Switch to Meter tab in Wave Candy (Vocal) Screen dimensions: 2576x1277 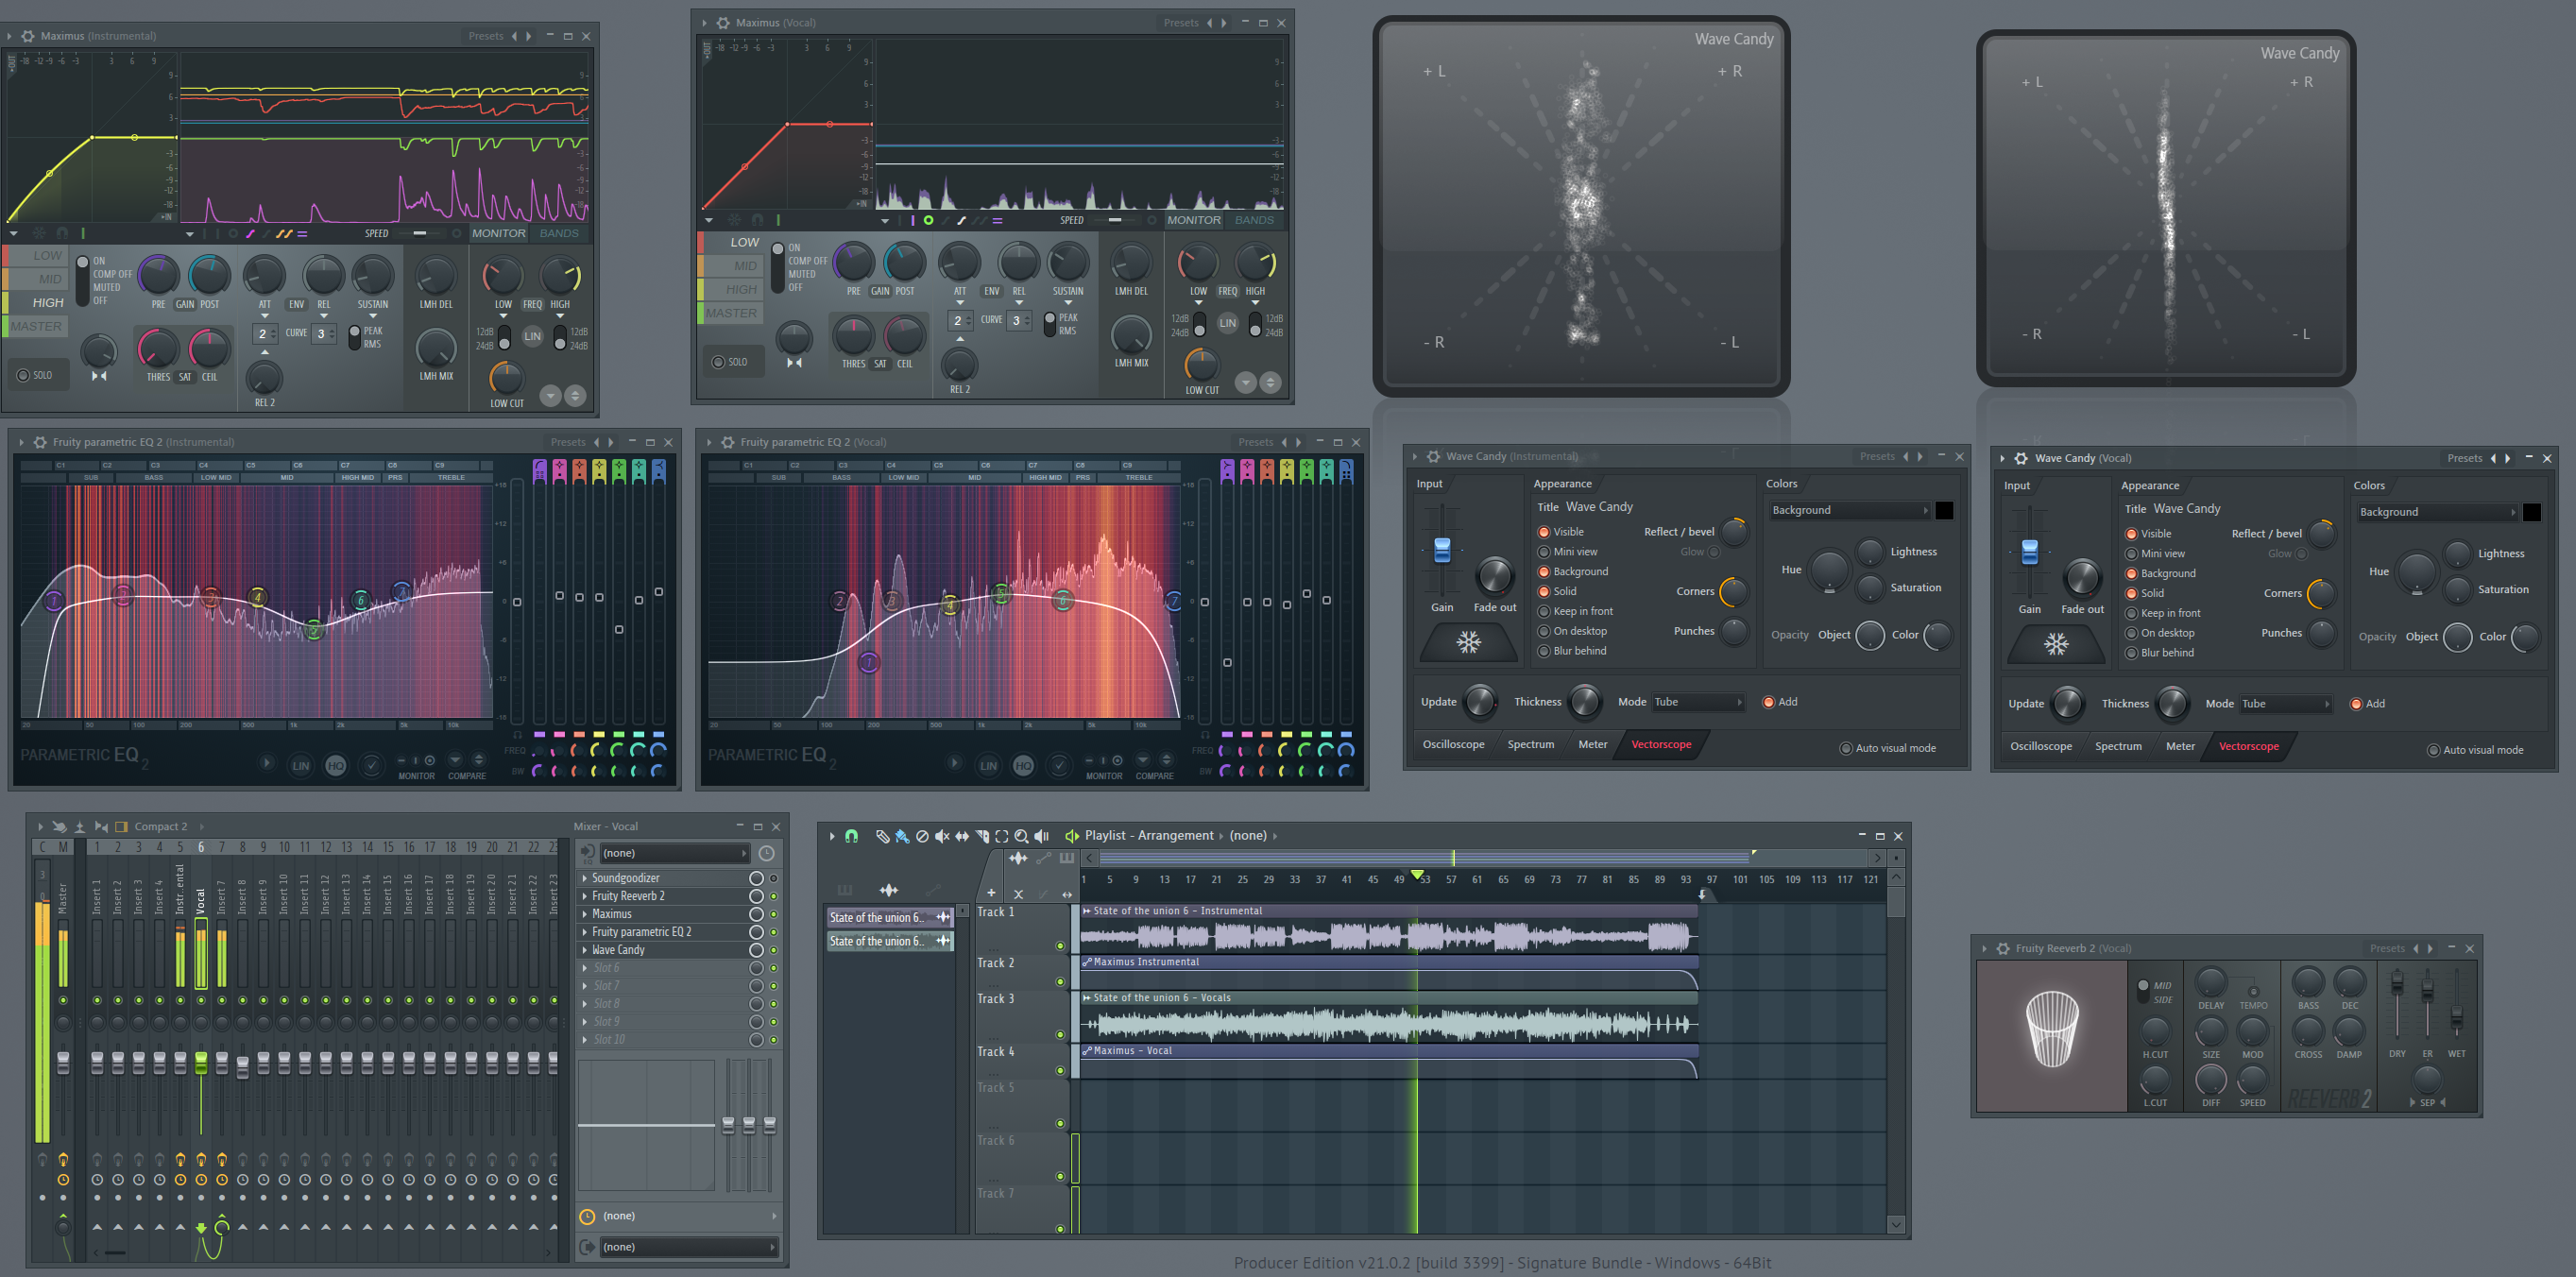point(2180,746)
